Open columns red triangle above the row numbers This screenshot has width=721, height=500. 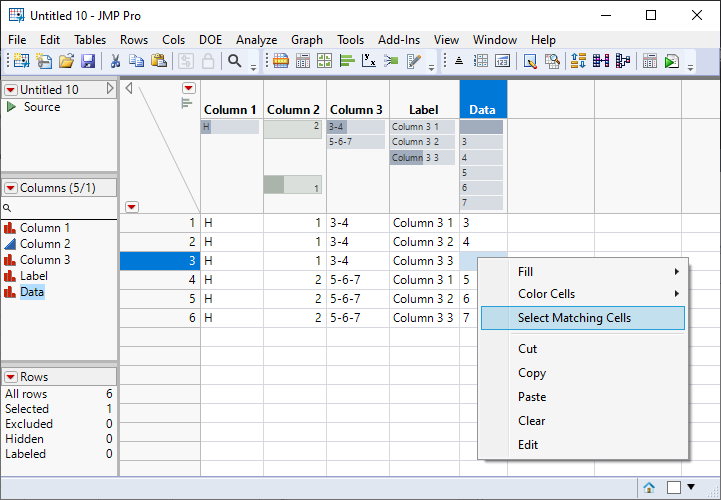(x=189, y=88)
